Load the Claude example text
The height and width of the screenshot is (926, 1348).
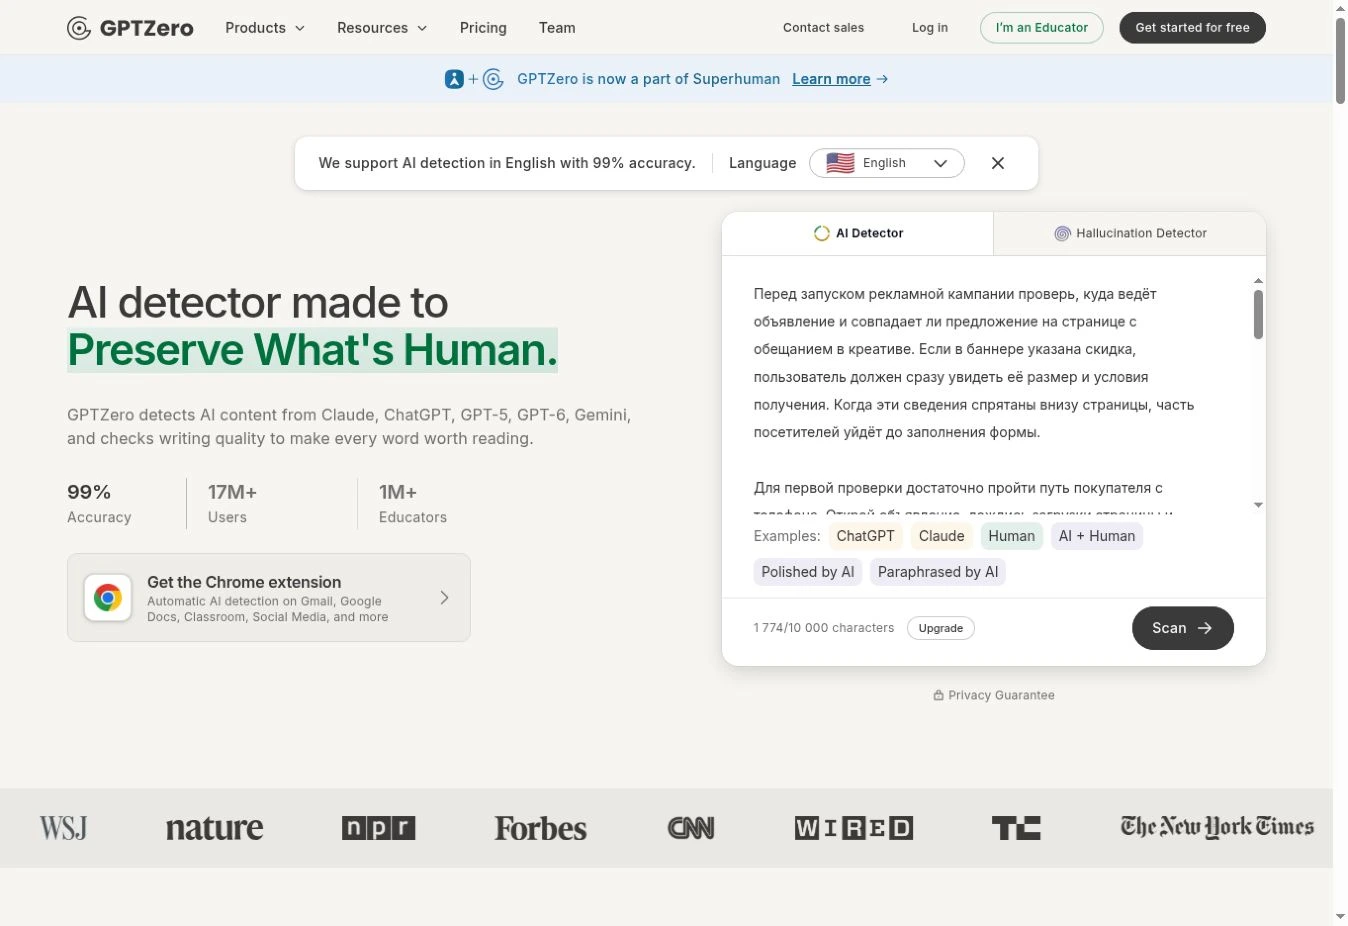942,536
